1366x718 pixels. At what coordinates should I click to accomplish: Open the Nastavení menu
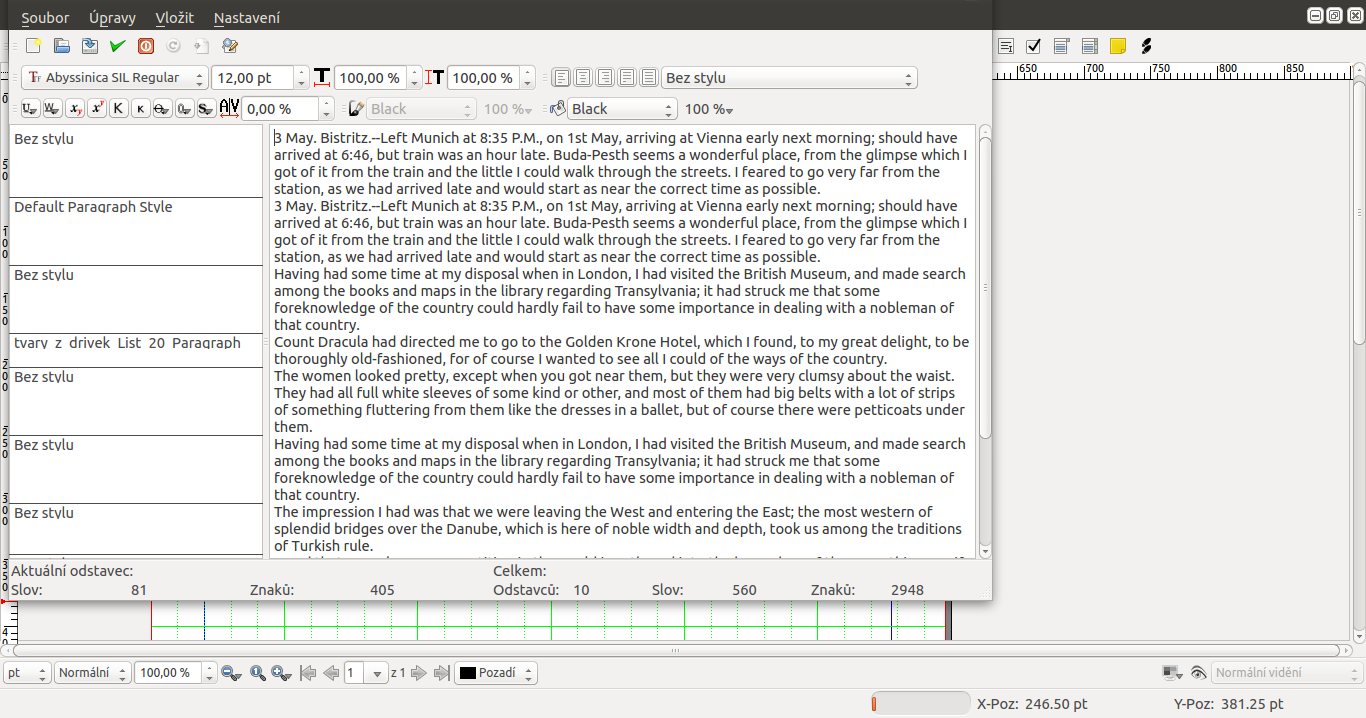coord(247,17)
